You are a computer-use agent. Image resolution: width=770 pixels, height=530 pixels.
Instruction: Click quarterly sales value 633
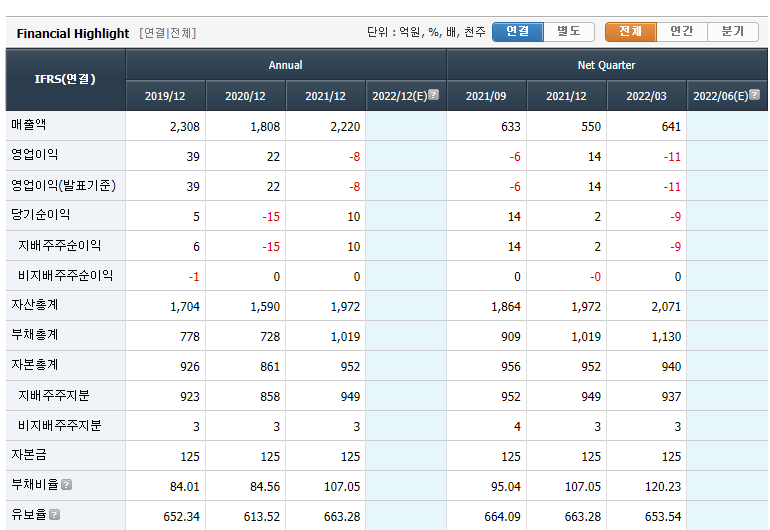point(511,127)
